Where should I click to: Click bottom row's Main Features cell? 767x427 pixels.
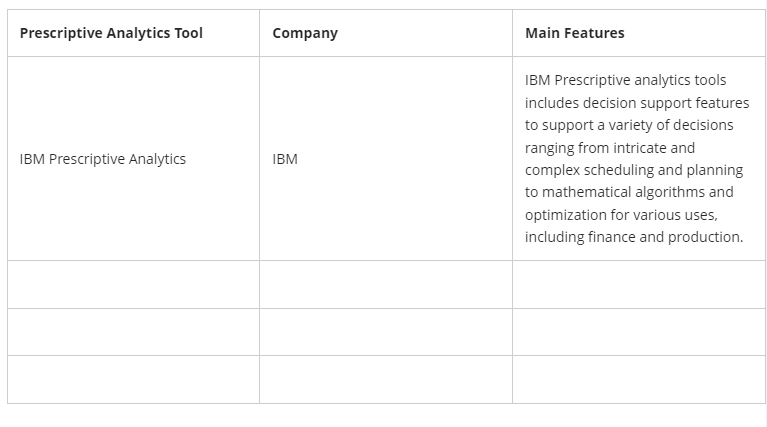(x=638, y=379)
